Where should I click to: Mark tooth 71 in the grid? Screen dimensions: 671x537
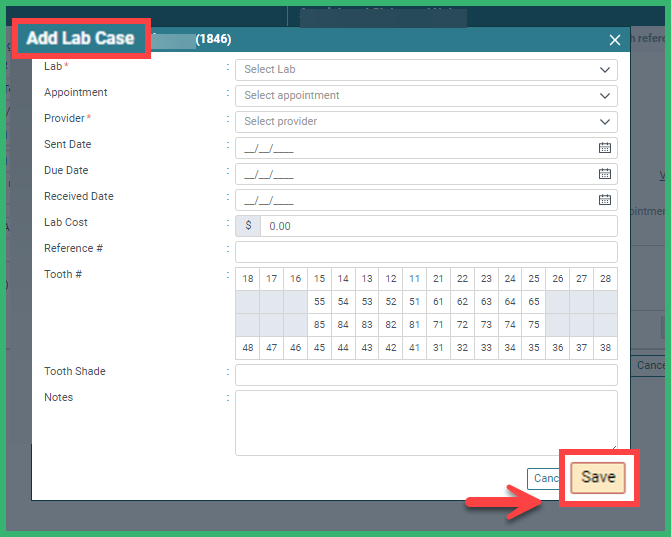438,325
